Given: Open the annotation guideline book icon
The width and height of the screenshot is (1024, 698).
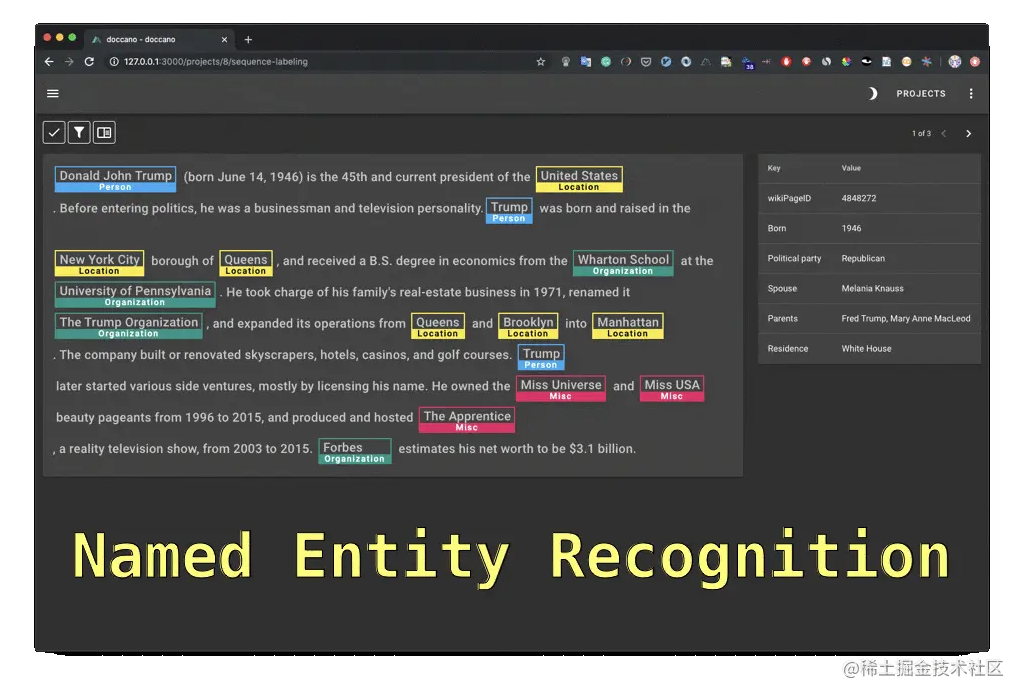Looking at the screenshot, I should pos(104,133).
